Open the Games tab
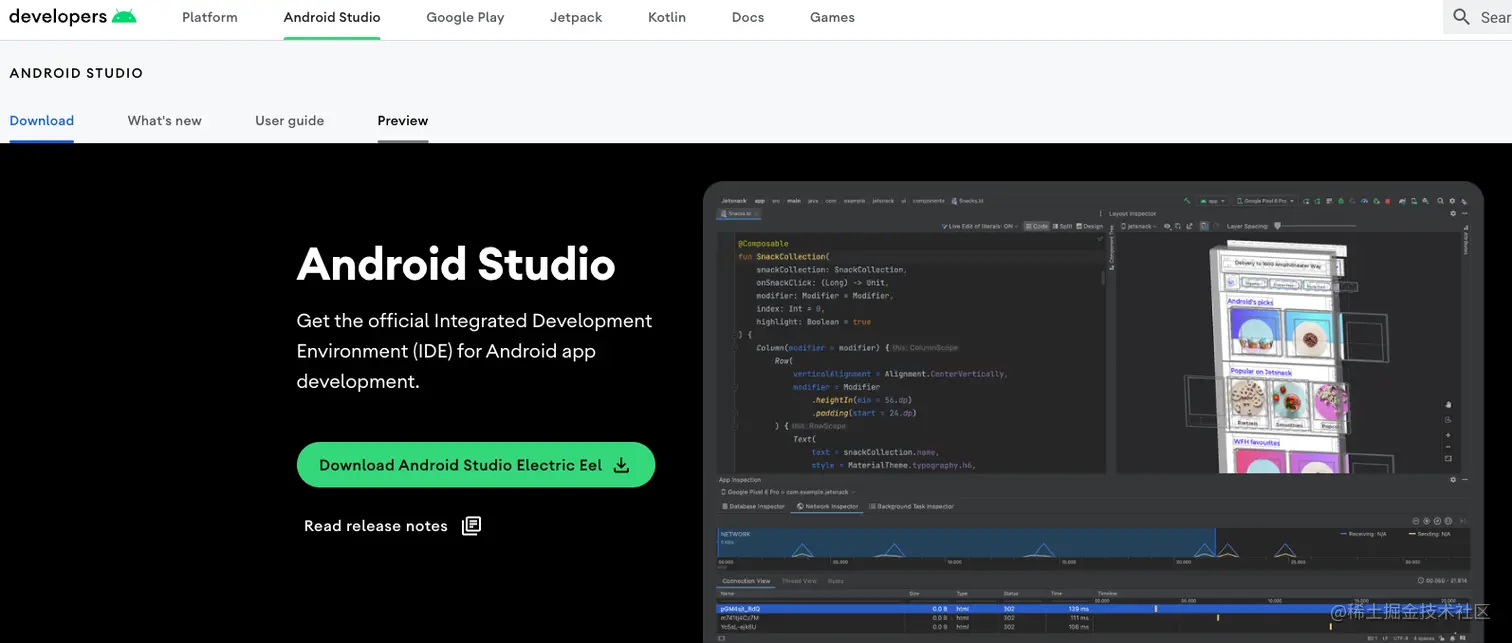The image size is (1512, 643). tap(832, 17)
